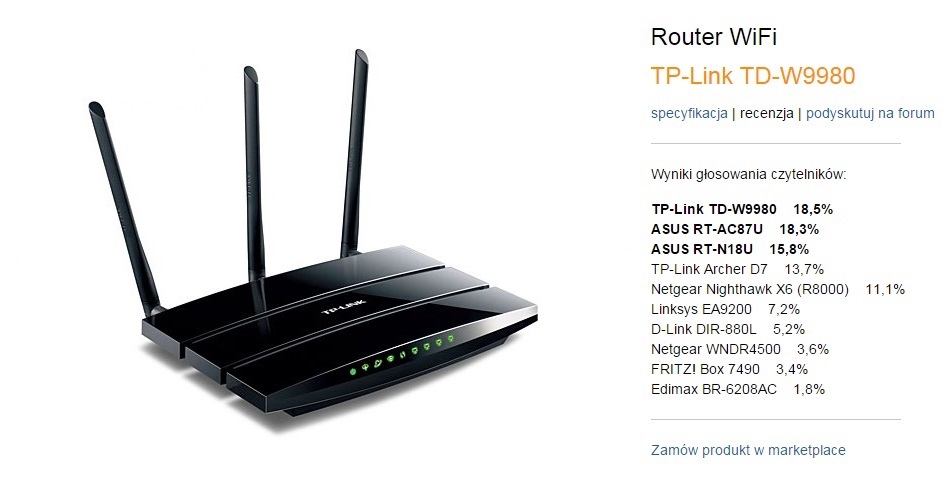Select TP-Link Archer D7 result entry

point(738,269)
